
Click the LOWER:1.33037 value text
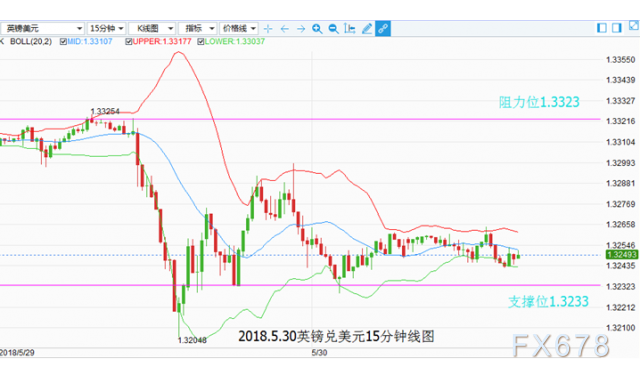pos(235,42)
